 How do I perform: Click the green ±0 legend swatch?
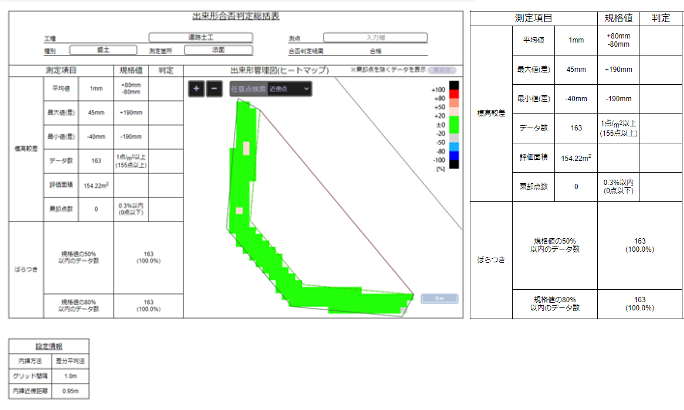[454, 125]
